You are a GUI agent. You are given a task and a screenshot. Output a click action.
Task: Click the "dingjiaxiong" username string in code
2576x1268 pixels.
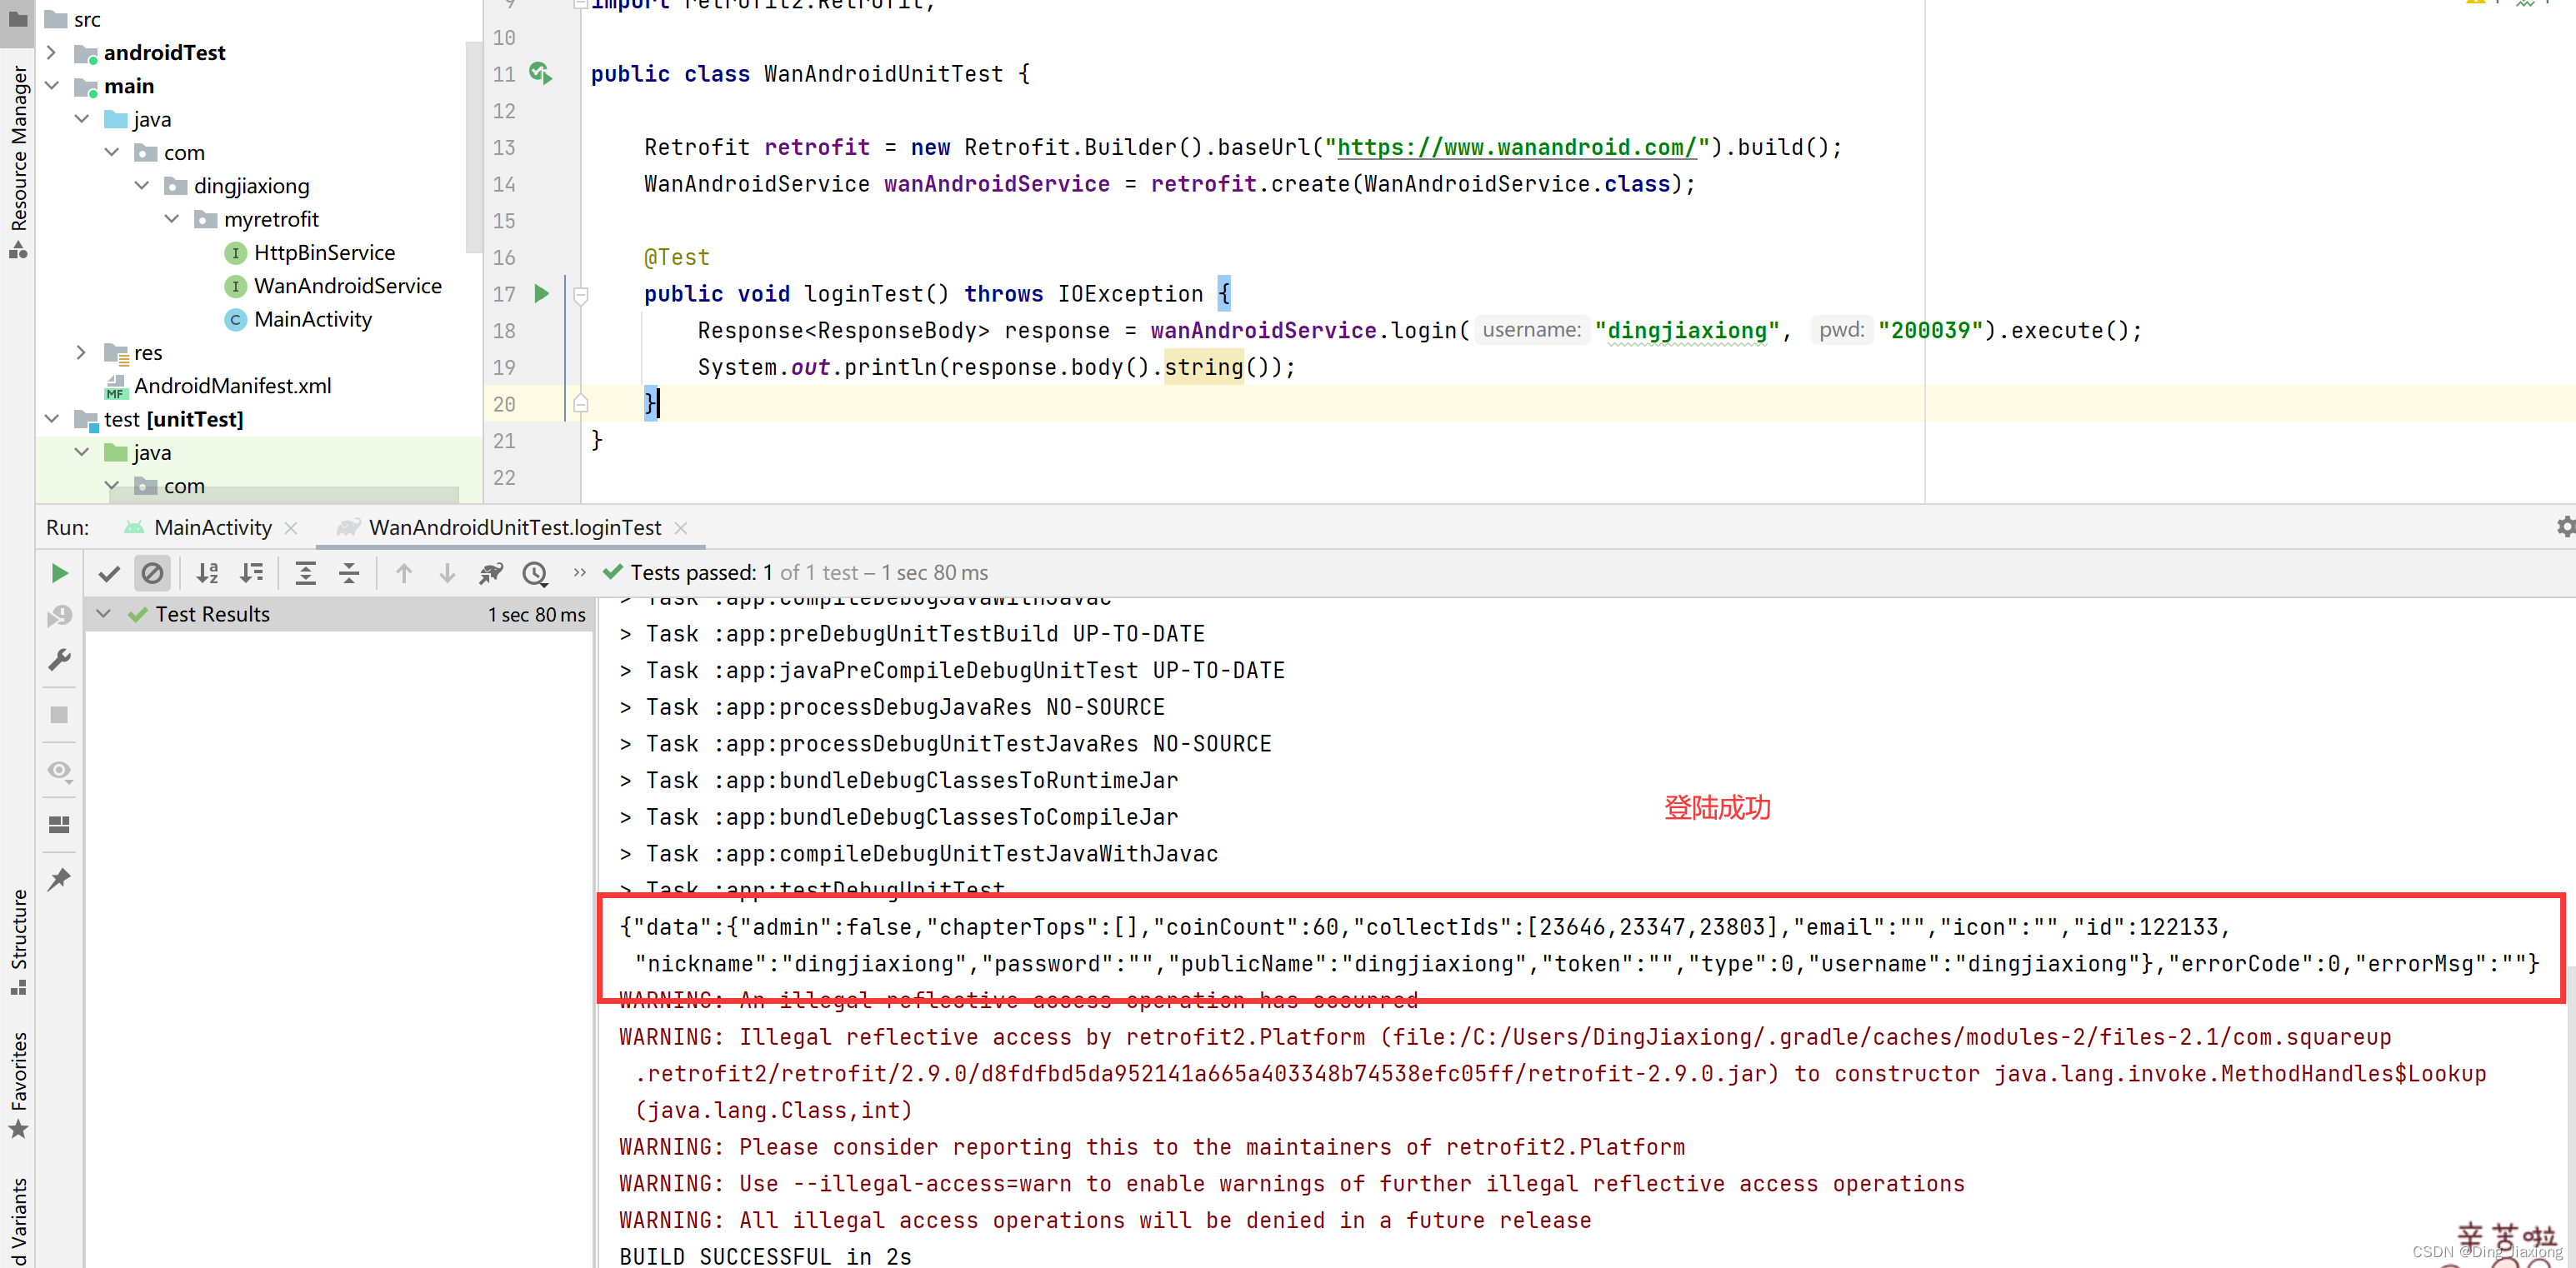(x=1687, y=331)
